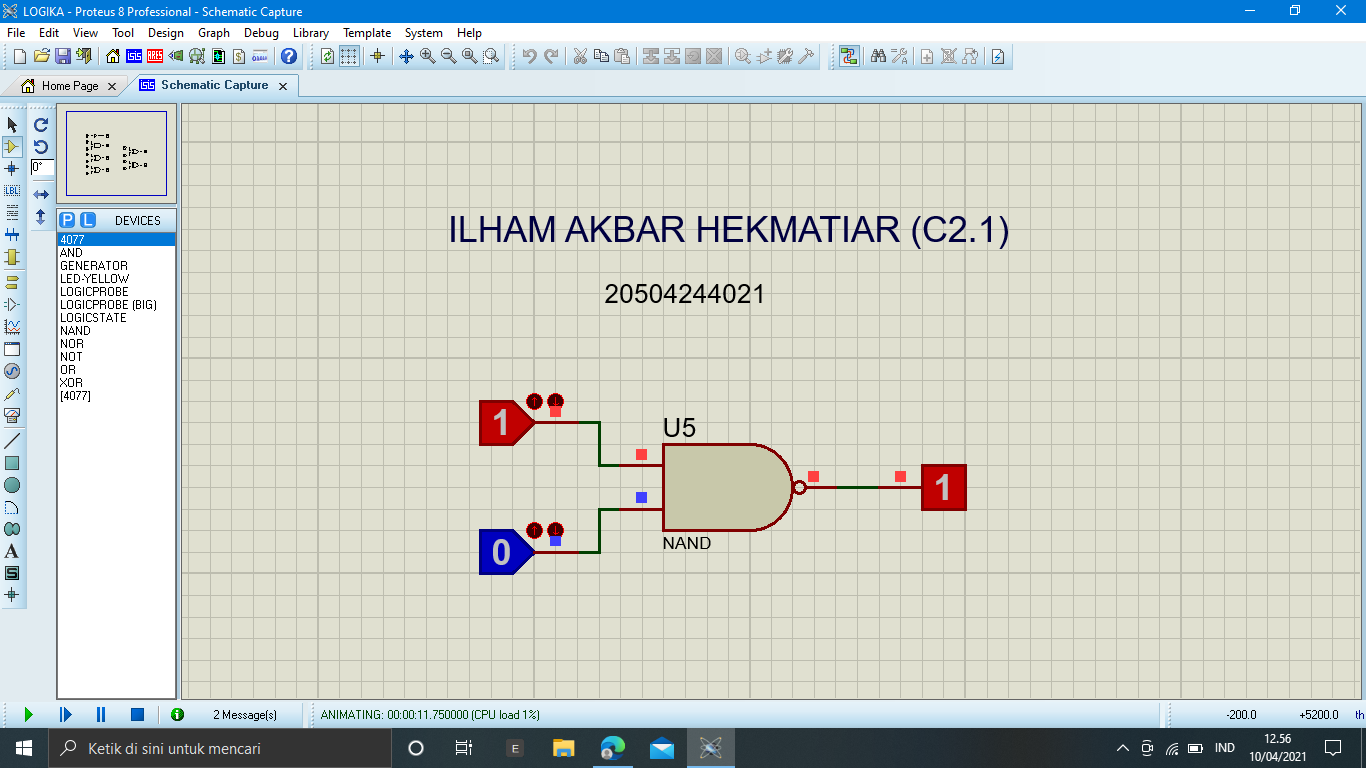Open the Debug menu
1366x768 pixels.
click(x=261, y=32)
